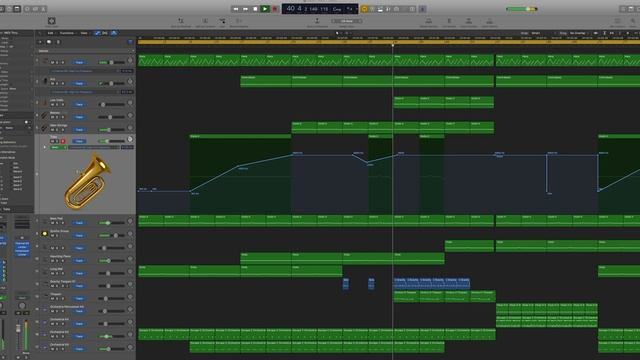
Task: Open the Tuba automation parameter dropdown
Action: [94, 147]
